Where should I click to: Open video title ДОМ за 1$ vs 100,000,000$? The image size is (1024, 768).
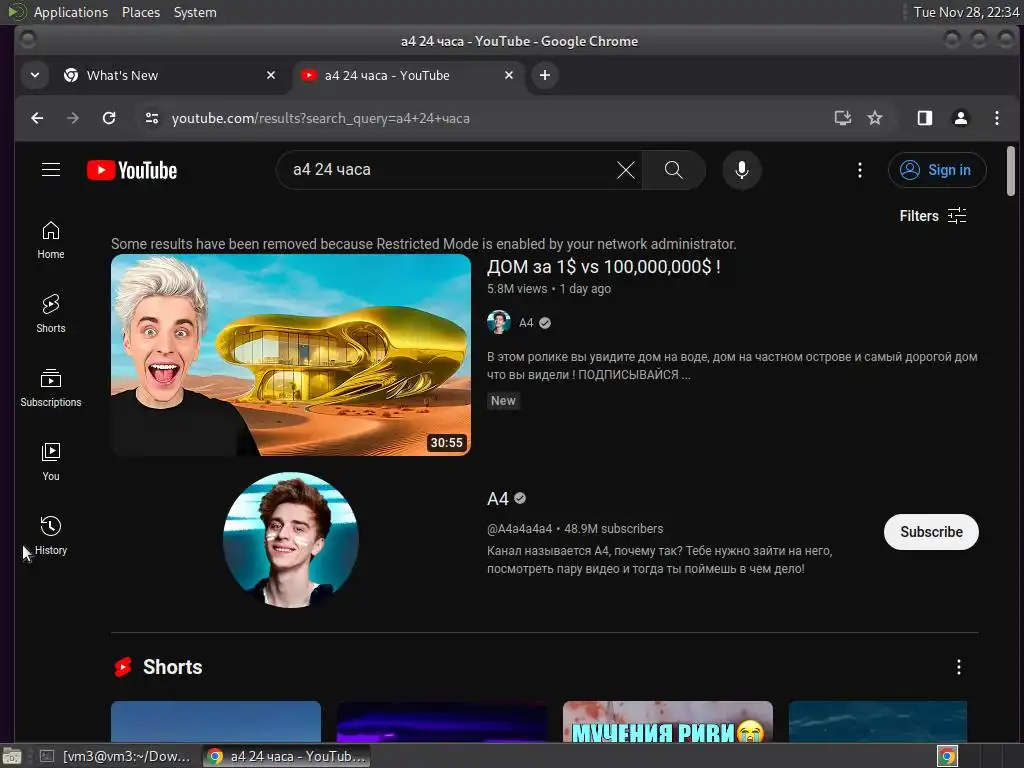pyautogui.click(x=603, y=266)
